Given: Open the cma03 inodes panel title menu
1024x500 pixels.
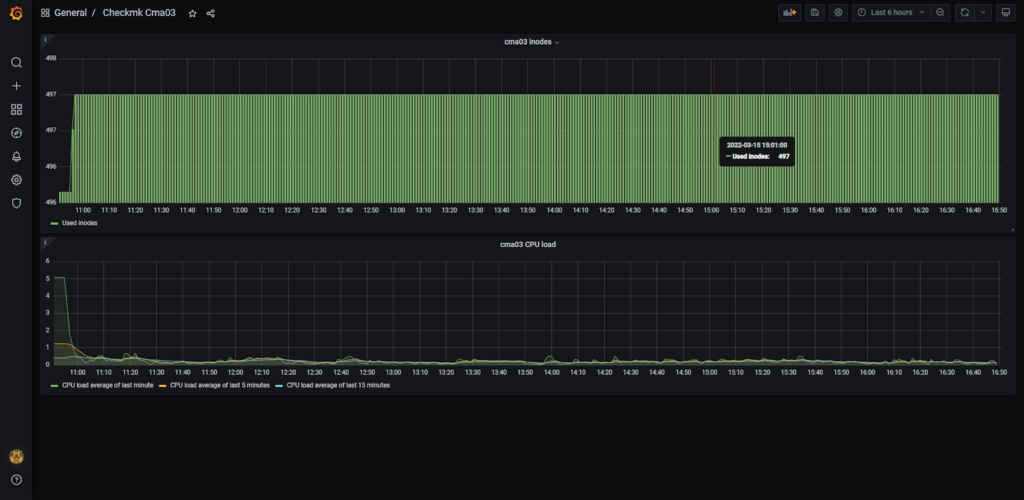Looking at the screenshot, I should coord(531,42).
